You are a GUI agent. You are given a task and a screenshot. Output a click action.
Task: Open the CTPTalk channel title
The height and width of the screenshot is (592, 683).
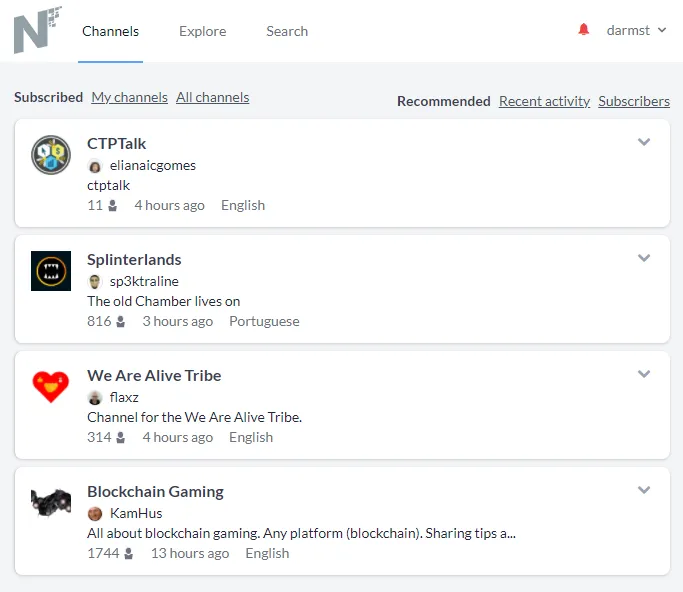(x=116, y=144)
